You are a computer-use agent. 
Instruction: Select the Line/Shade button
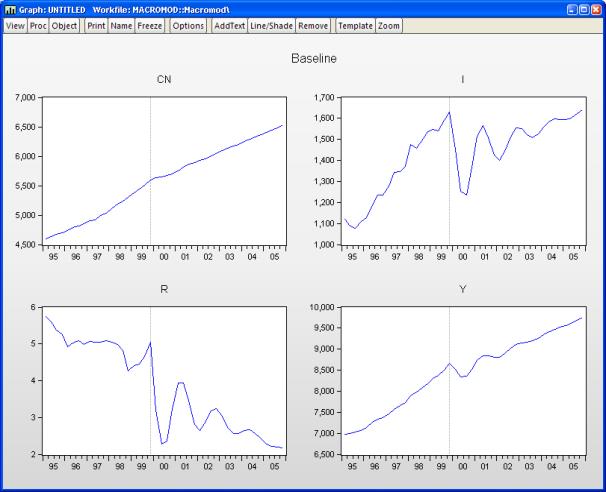click(271, 25)
